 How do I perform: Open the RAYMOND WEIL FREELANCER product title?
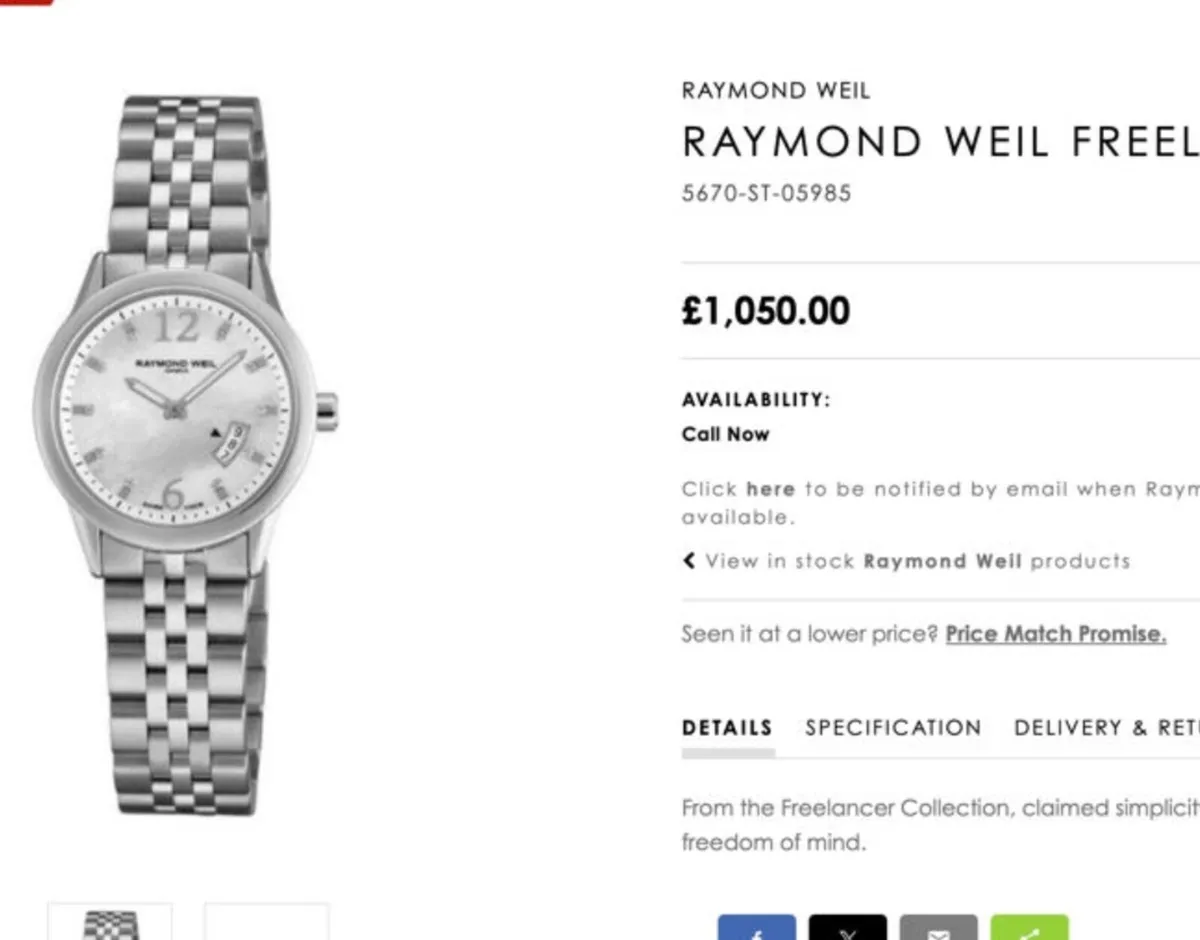click(938, 140)
